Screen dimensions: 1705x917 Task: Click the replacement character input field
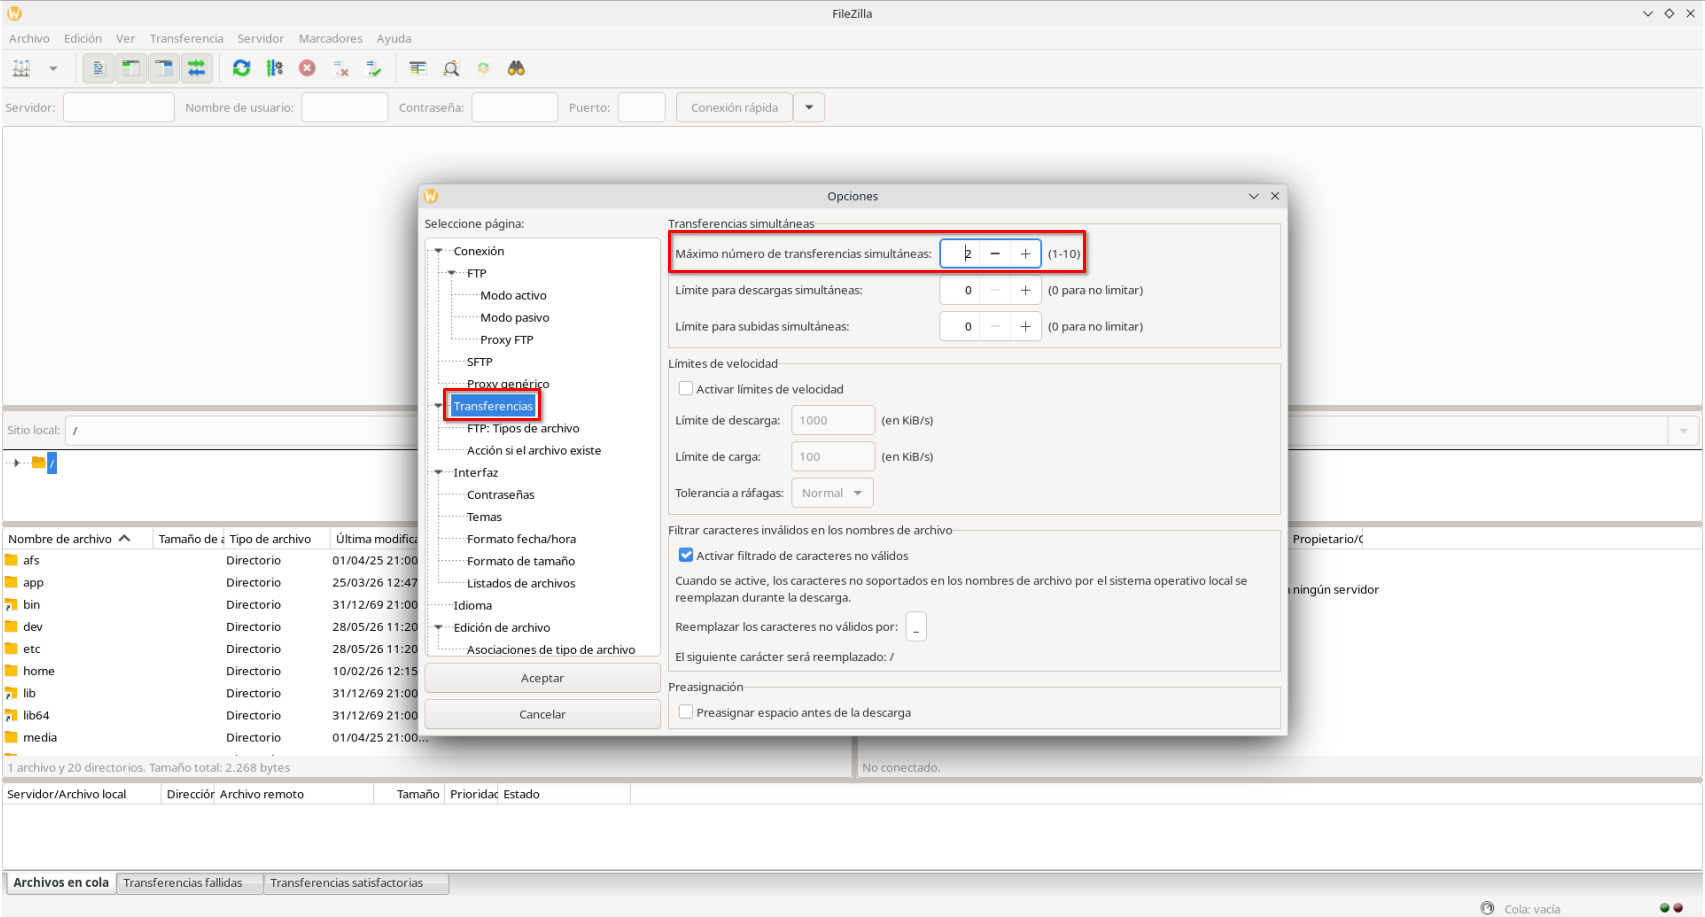916,627
